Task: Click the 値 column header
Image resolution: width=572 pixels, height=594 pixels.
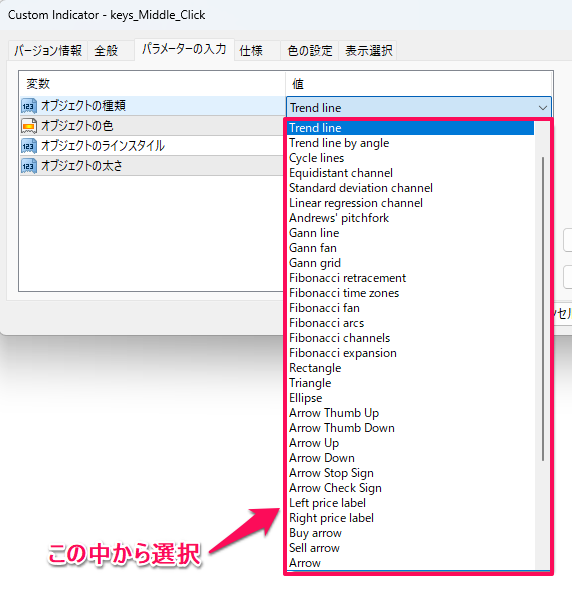Action: click(419, 84)
